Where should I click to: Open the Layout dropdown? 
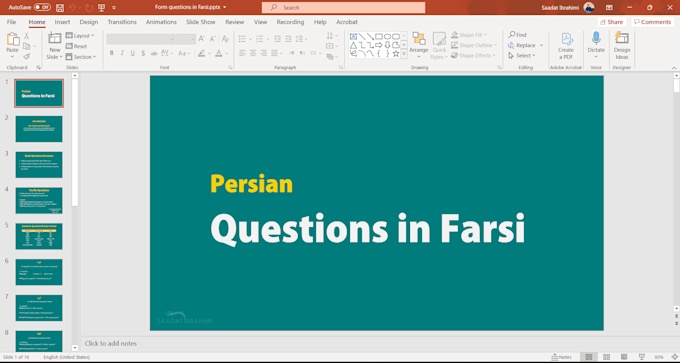click(x=80, y=36)
